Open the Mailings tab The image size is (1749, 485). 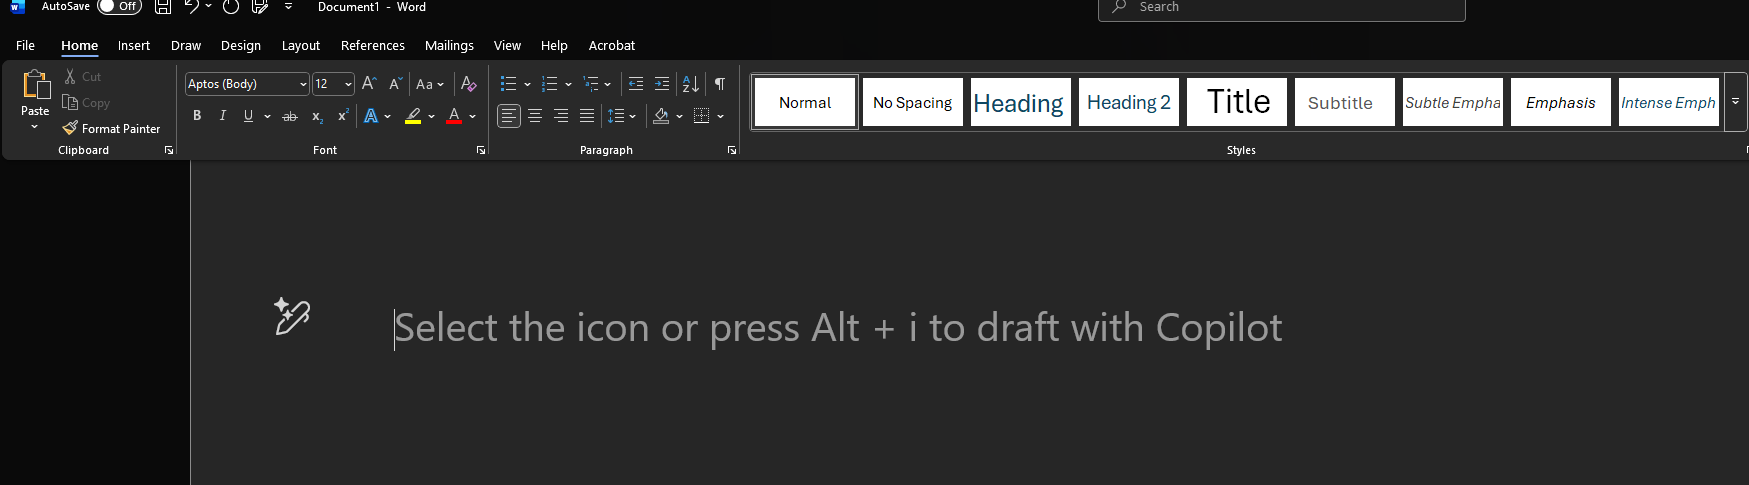point(449,45)
